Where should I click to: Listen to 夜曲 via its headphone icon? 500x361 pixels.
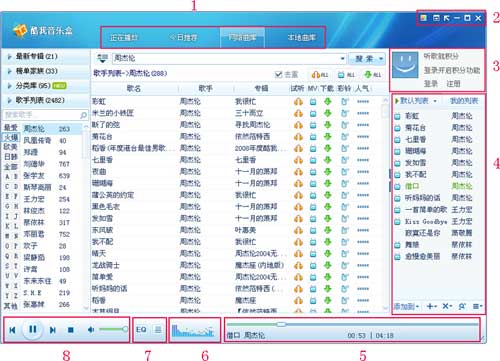(298, 172)
